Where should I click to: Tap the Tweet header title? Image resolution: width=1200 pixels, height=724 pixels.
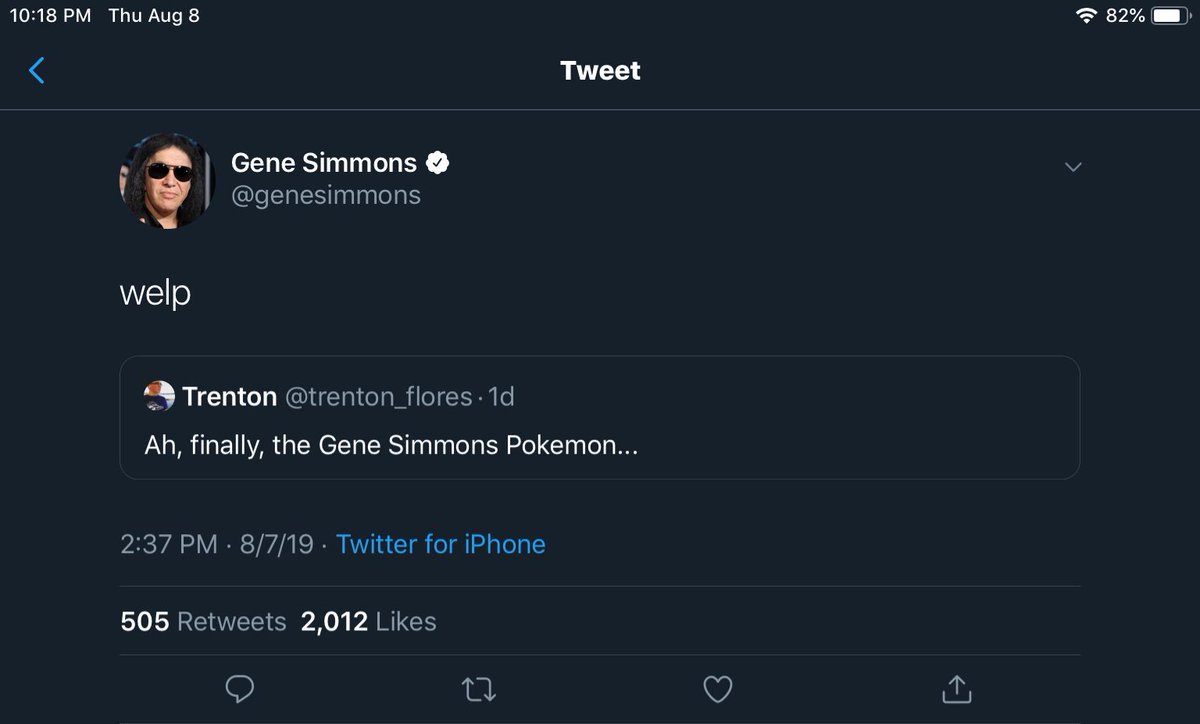600,71
